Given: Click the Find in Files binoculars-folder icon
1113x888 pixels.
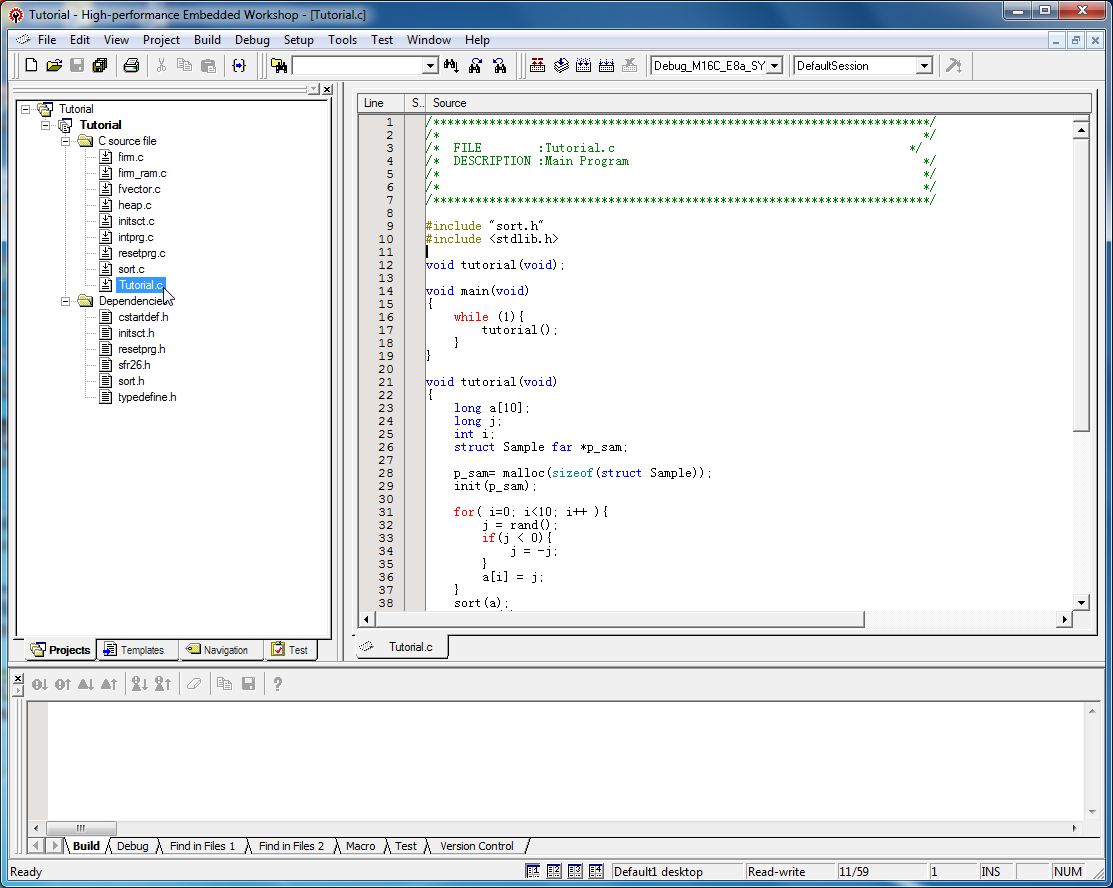Looking at the screenshot, I should (279, 66).
